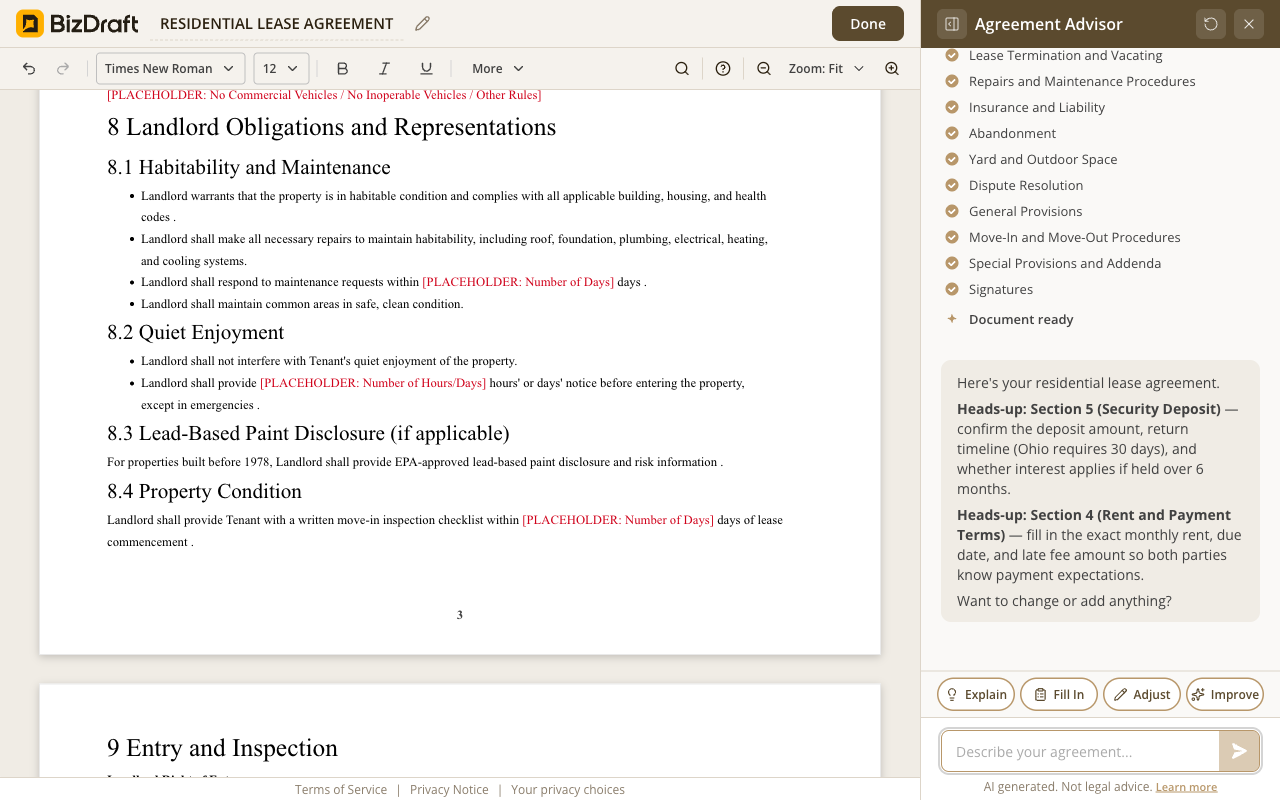Click the RESIDENTIAL LEASE AGREEMENT title field
Screen dimensions: 1280x800
click(x=277, y=24)
